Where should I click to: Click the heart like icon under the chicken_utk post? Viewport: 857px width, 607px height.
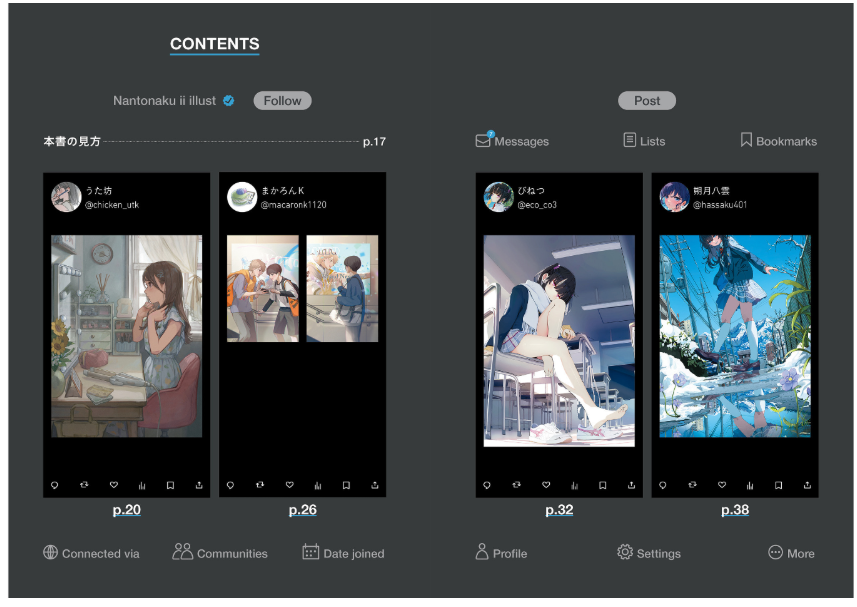point(113,485)
